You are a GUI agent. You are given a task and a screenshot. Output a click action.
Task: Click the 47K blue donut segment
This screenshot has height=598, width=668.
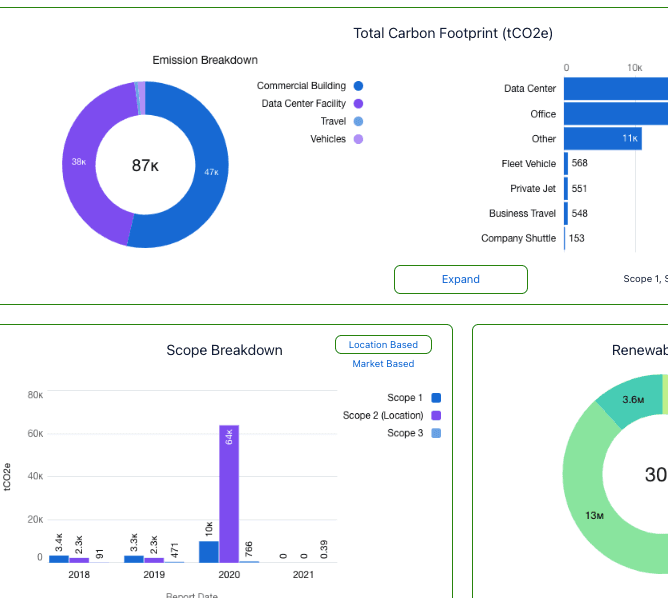211,172
